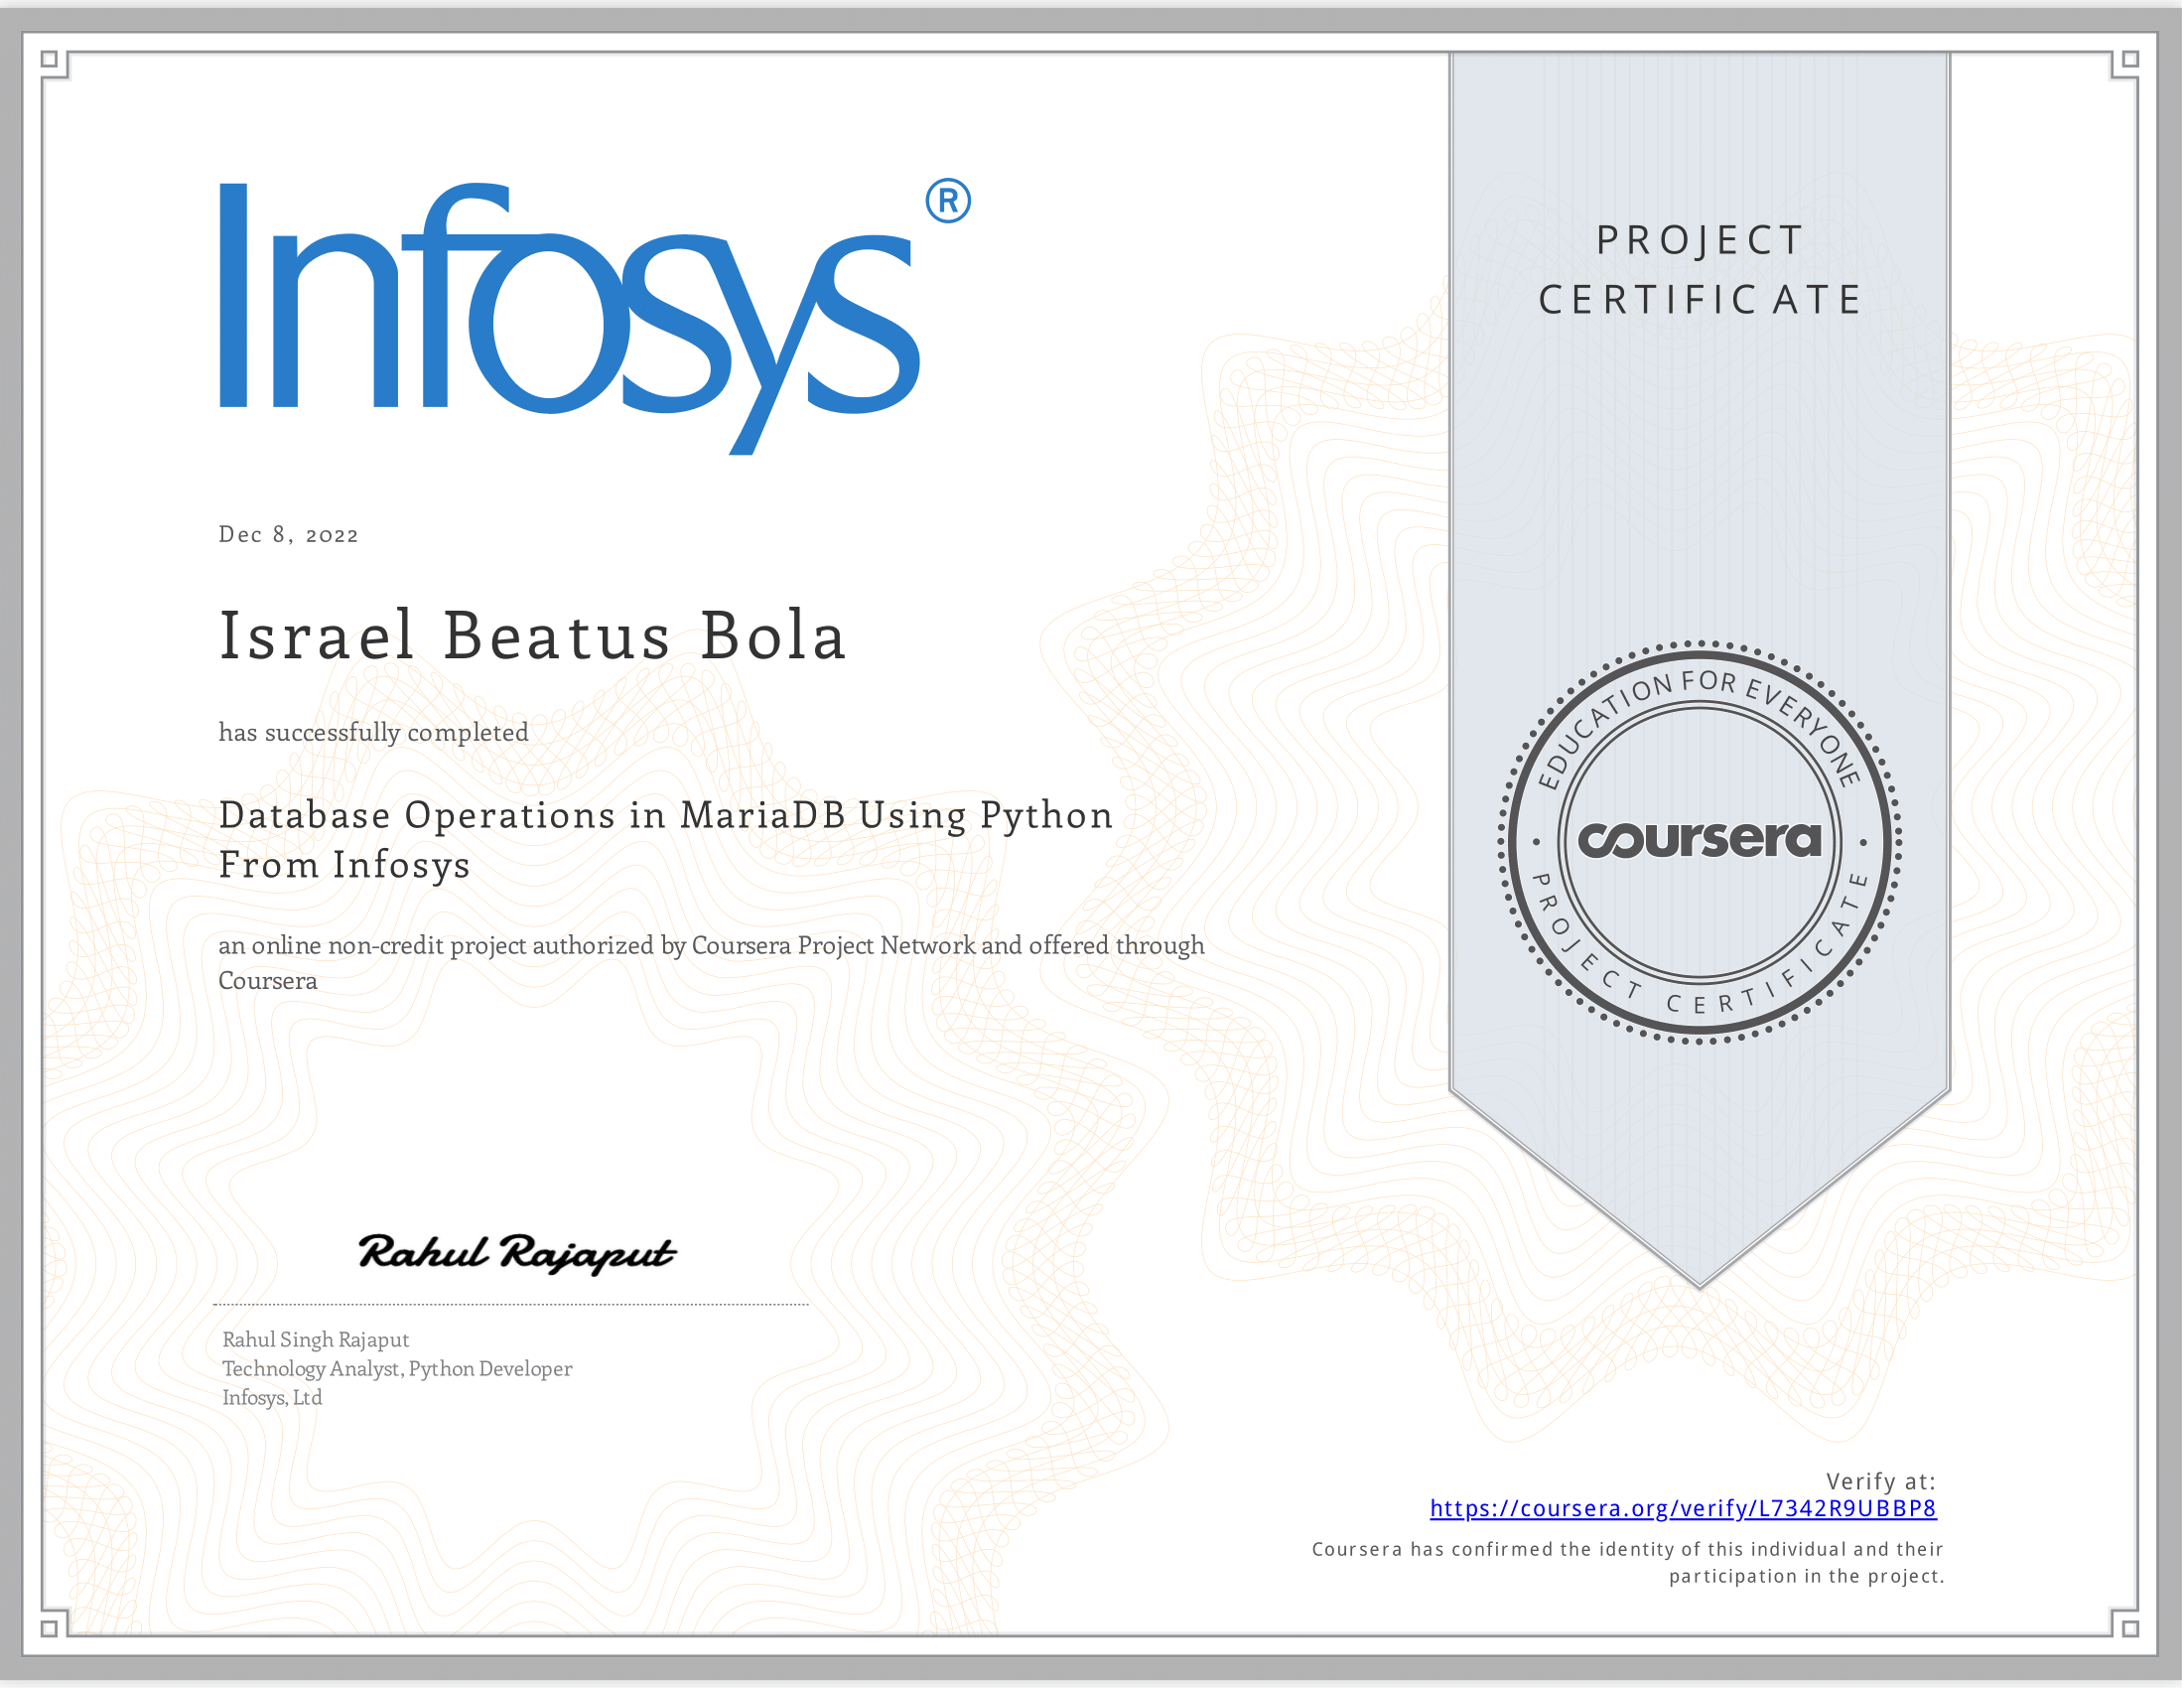
Task: Click the identity confirmation statement
Action: 1628,1563
